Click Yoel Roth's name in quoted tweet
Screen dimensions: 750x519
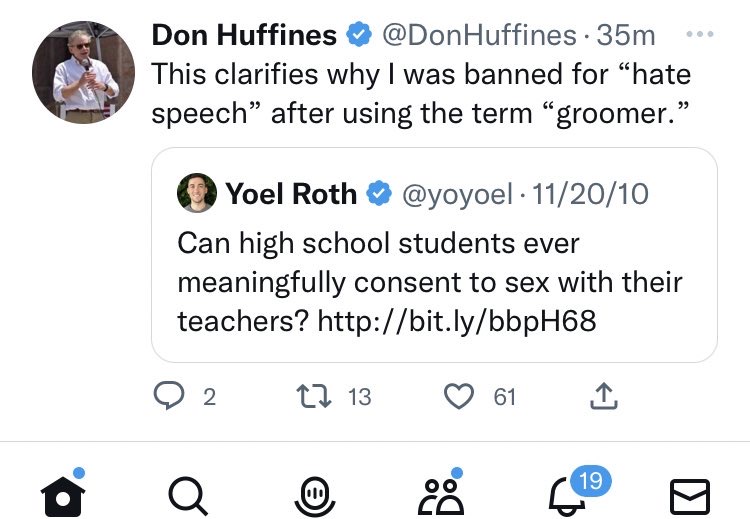(291, 193)
